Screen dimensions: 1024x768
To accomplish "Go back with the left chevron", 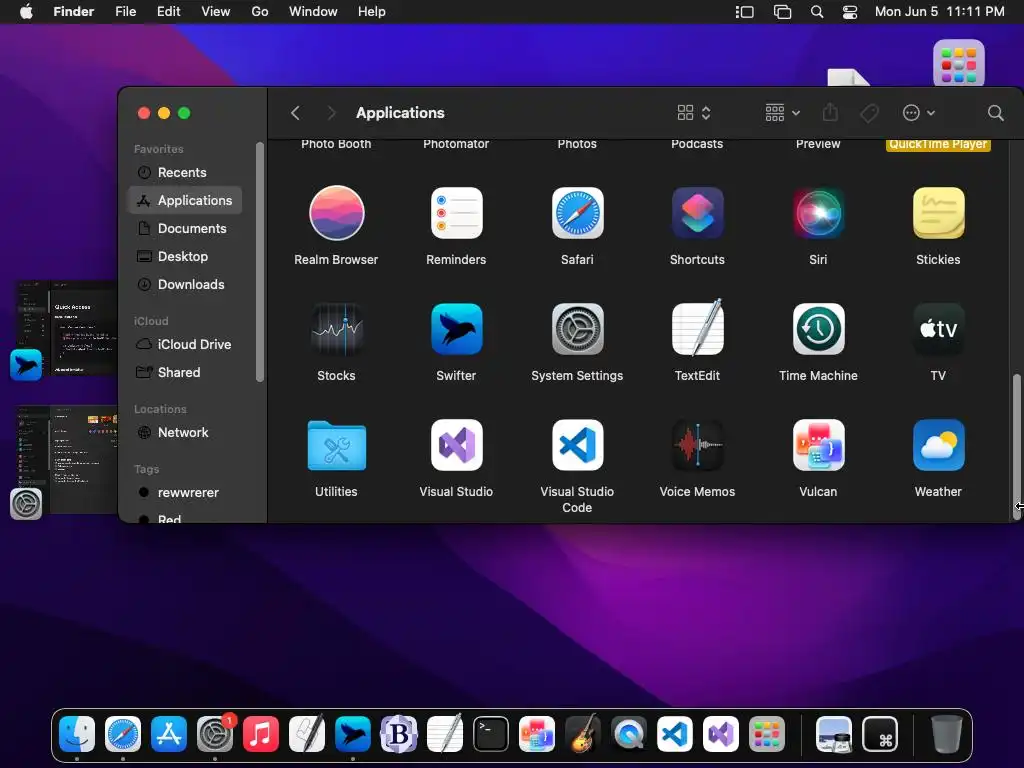I will point(295,113).
